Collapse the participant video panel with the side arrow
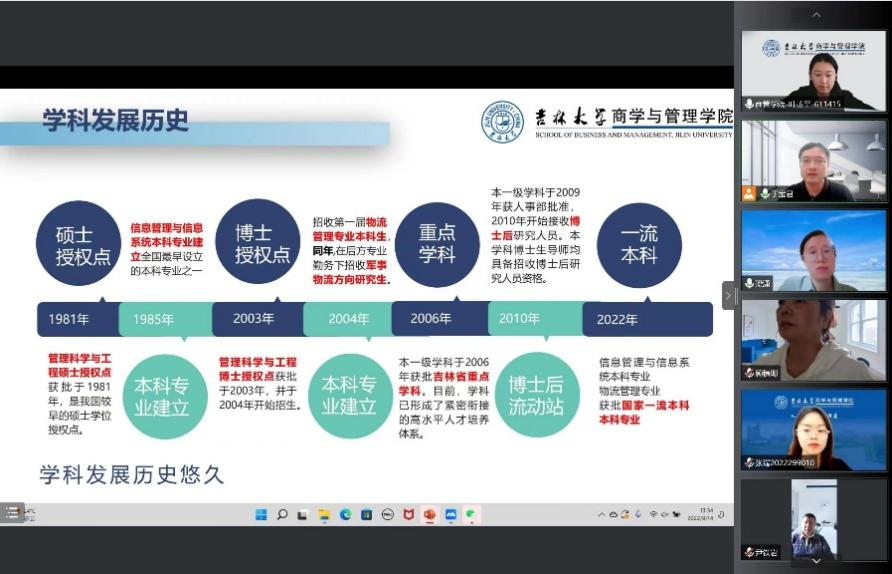Screen dimensions: 892x574 (729, 296)
